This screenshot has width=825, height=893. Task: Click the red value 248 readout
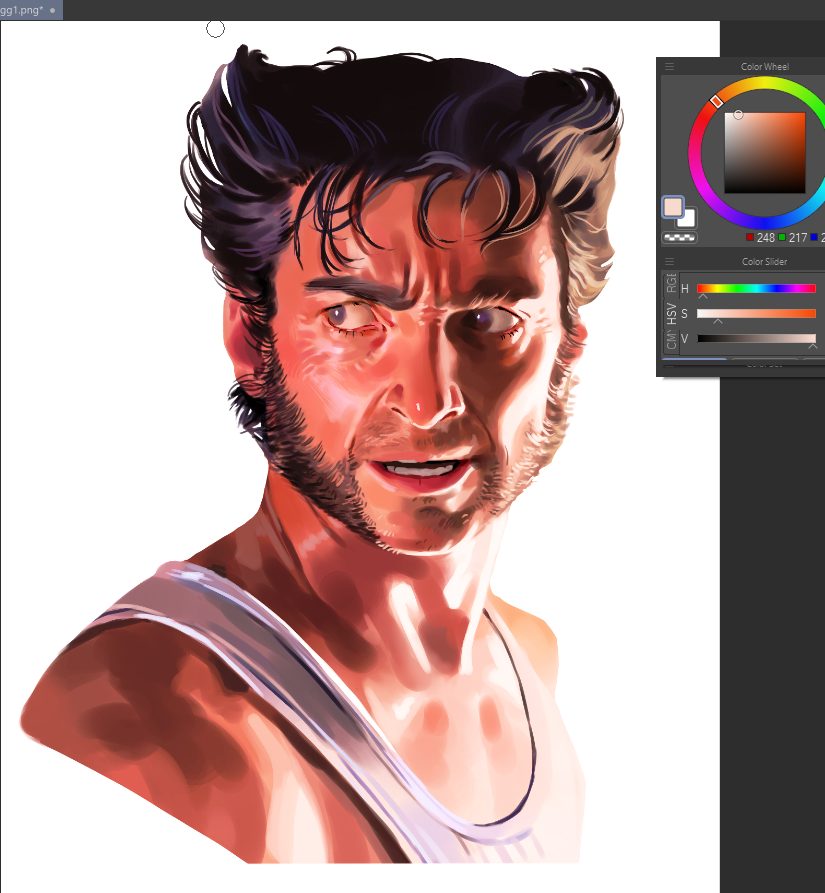765,237
